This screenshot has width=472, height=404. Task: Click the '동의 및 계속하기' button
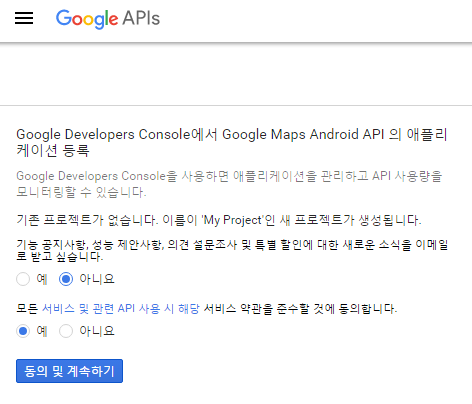coord(69,371)
